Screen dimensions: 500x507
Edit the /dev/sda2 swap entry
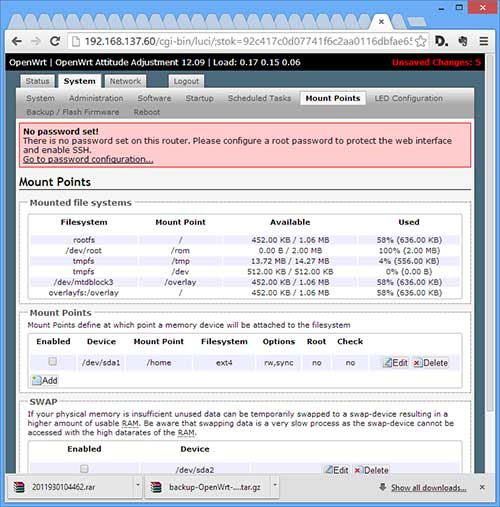click(x=336, y=470)
